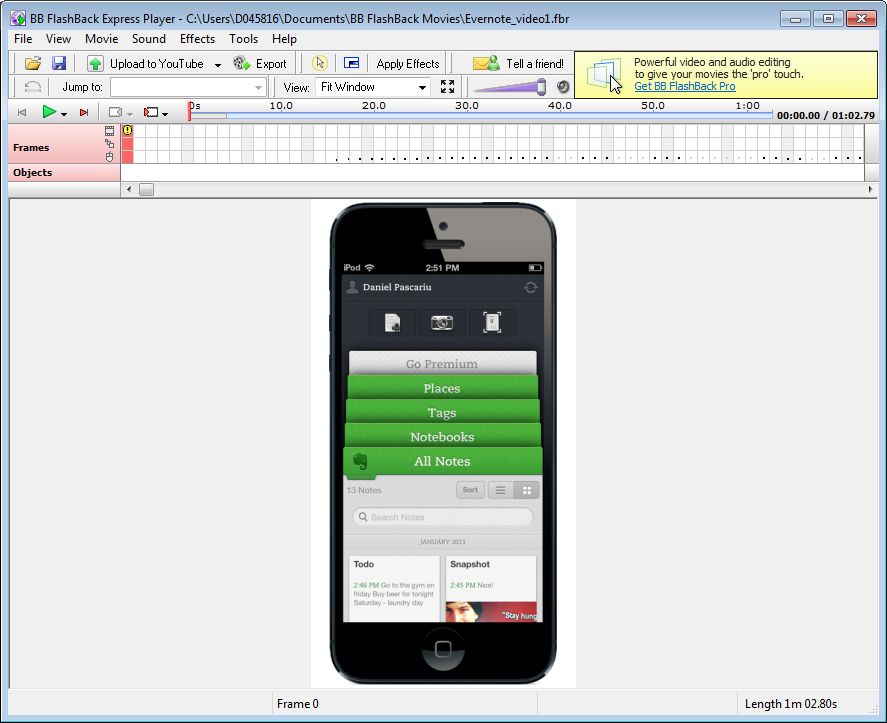Click the speaker mute icon
The height and width of the screenshot is (723, 887).
pyautogui.click(x=563, y=87)
